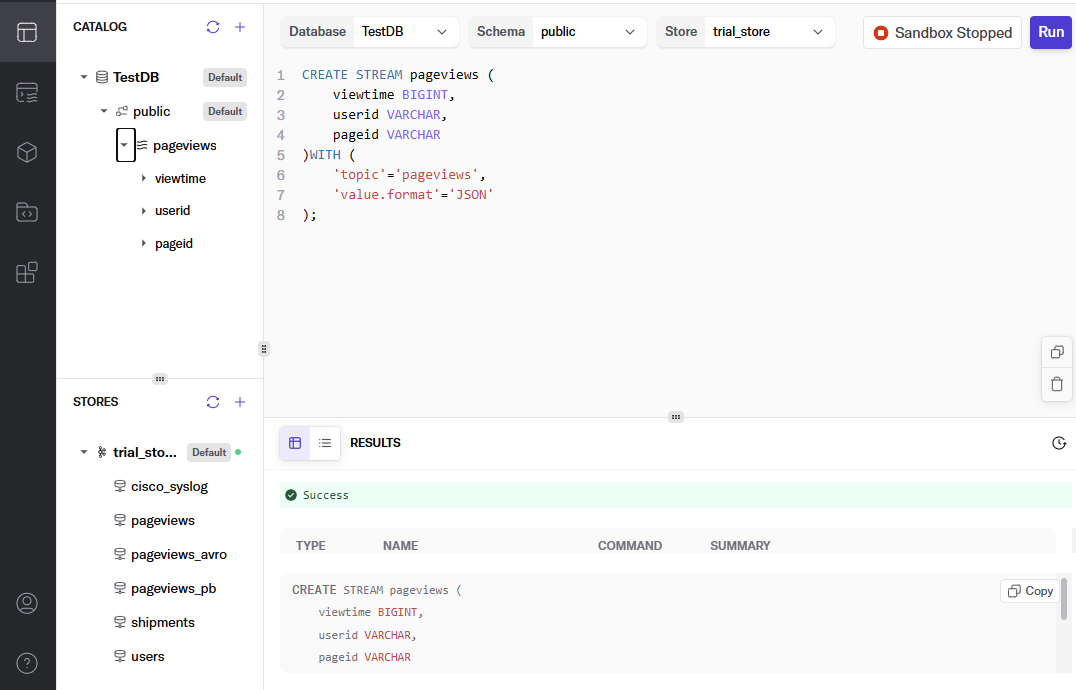1076x690 pixels.
Task: Switch to the RESULTS tab
Action: coord(375,442)
